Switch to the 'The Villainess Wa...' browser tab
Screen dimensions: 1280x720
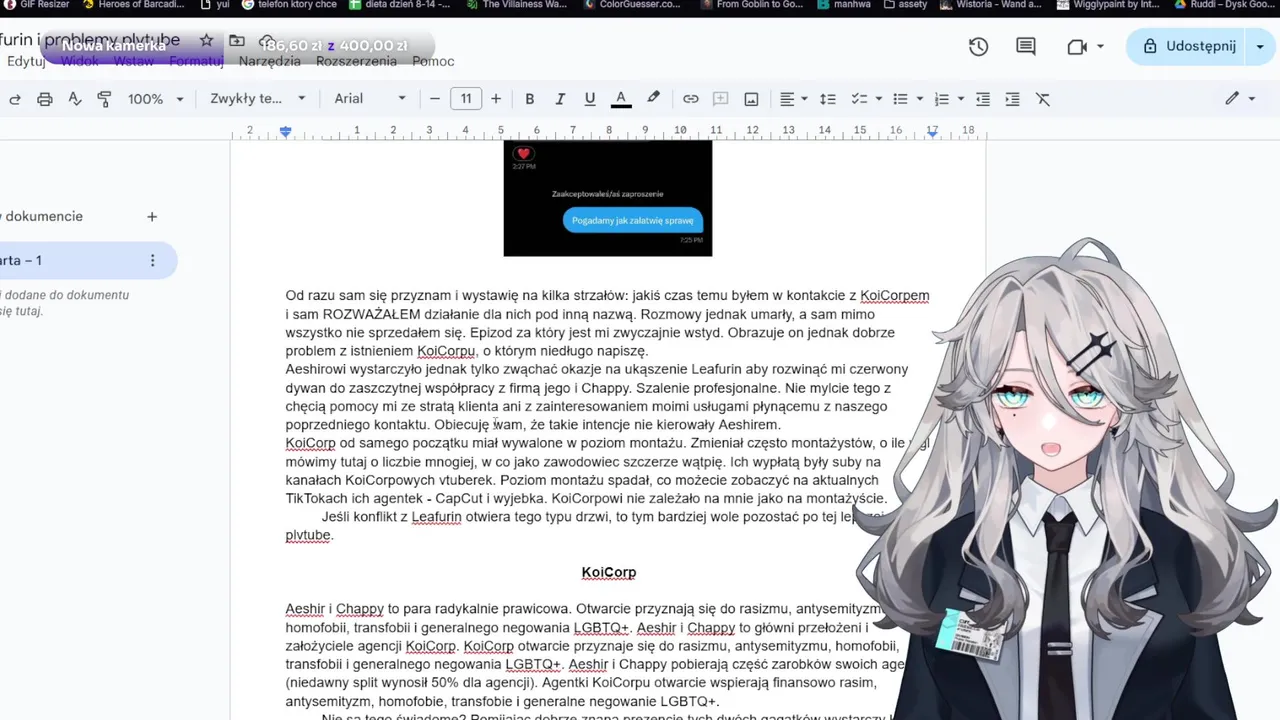tap(515, 5)
